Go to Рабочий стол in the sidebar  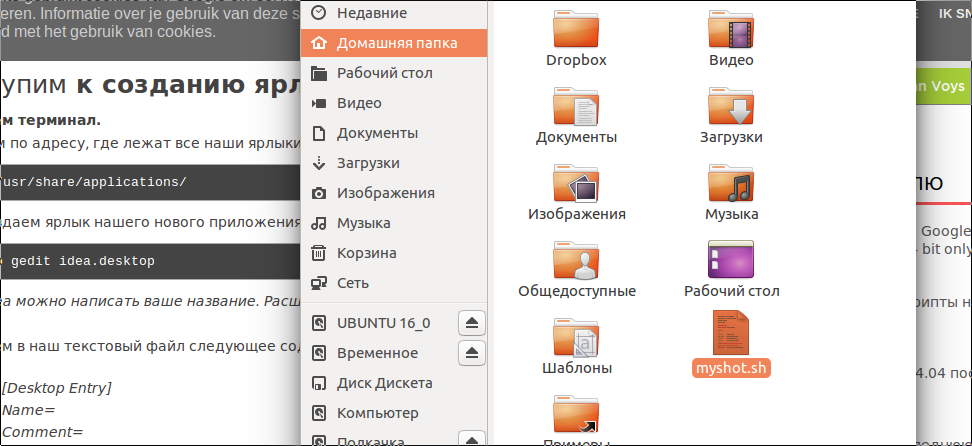(x=394, y=73)
